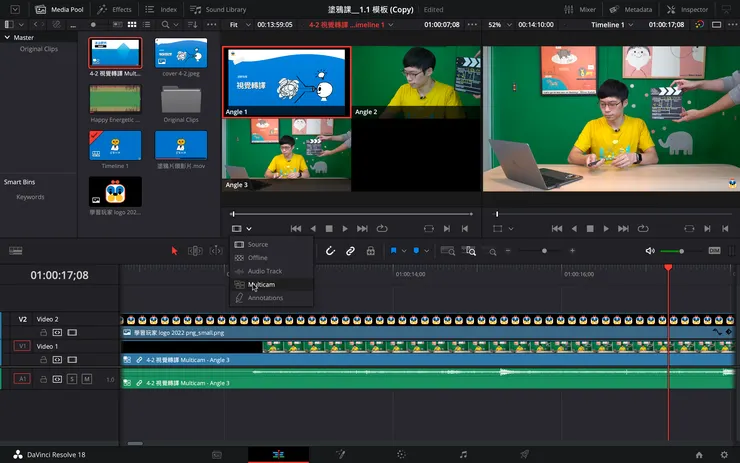
Task: Open the Fairlight page music note icon
Action: coord(462,454)
